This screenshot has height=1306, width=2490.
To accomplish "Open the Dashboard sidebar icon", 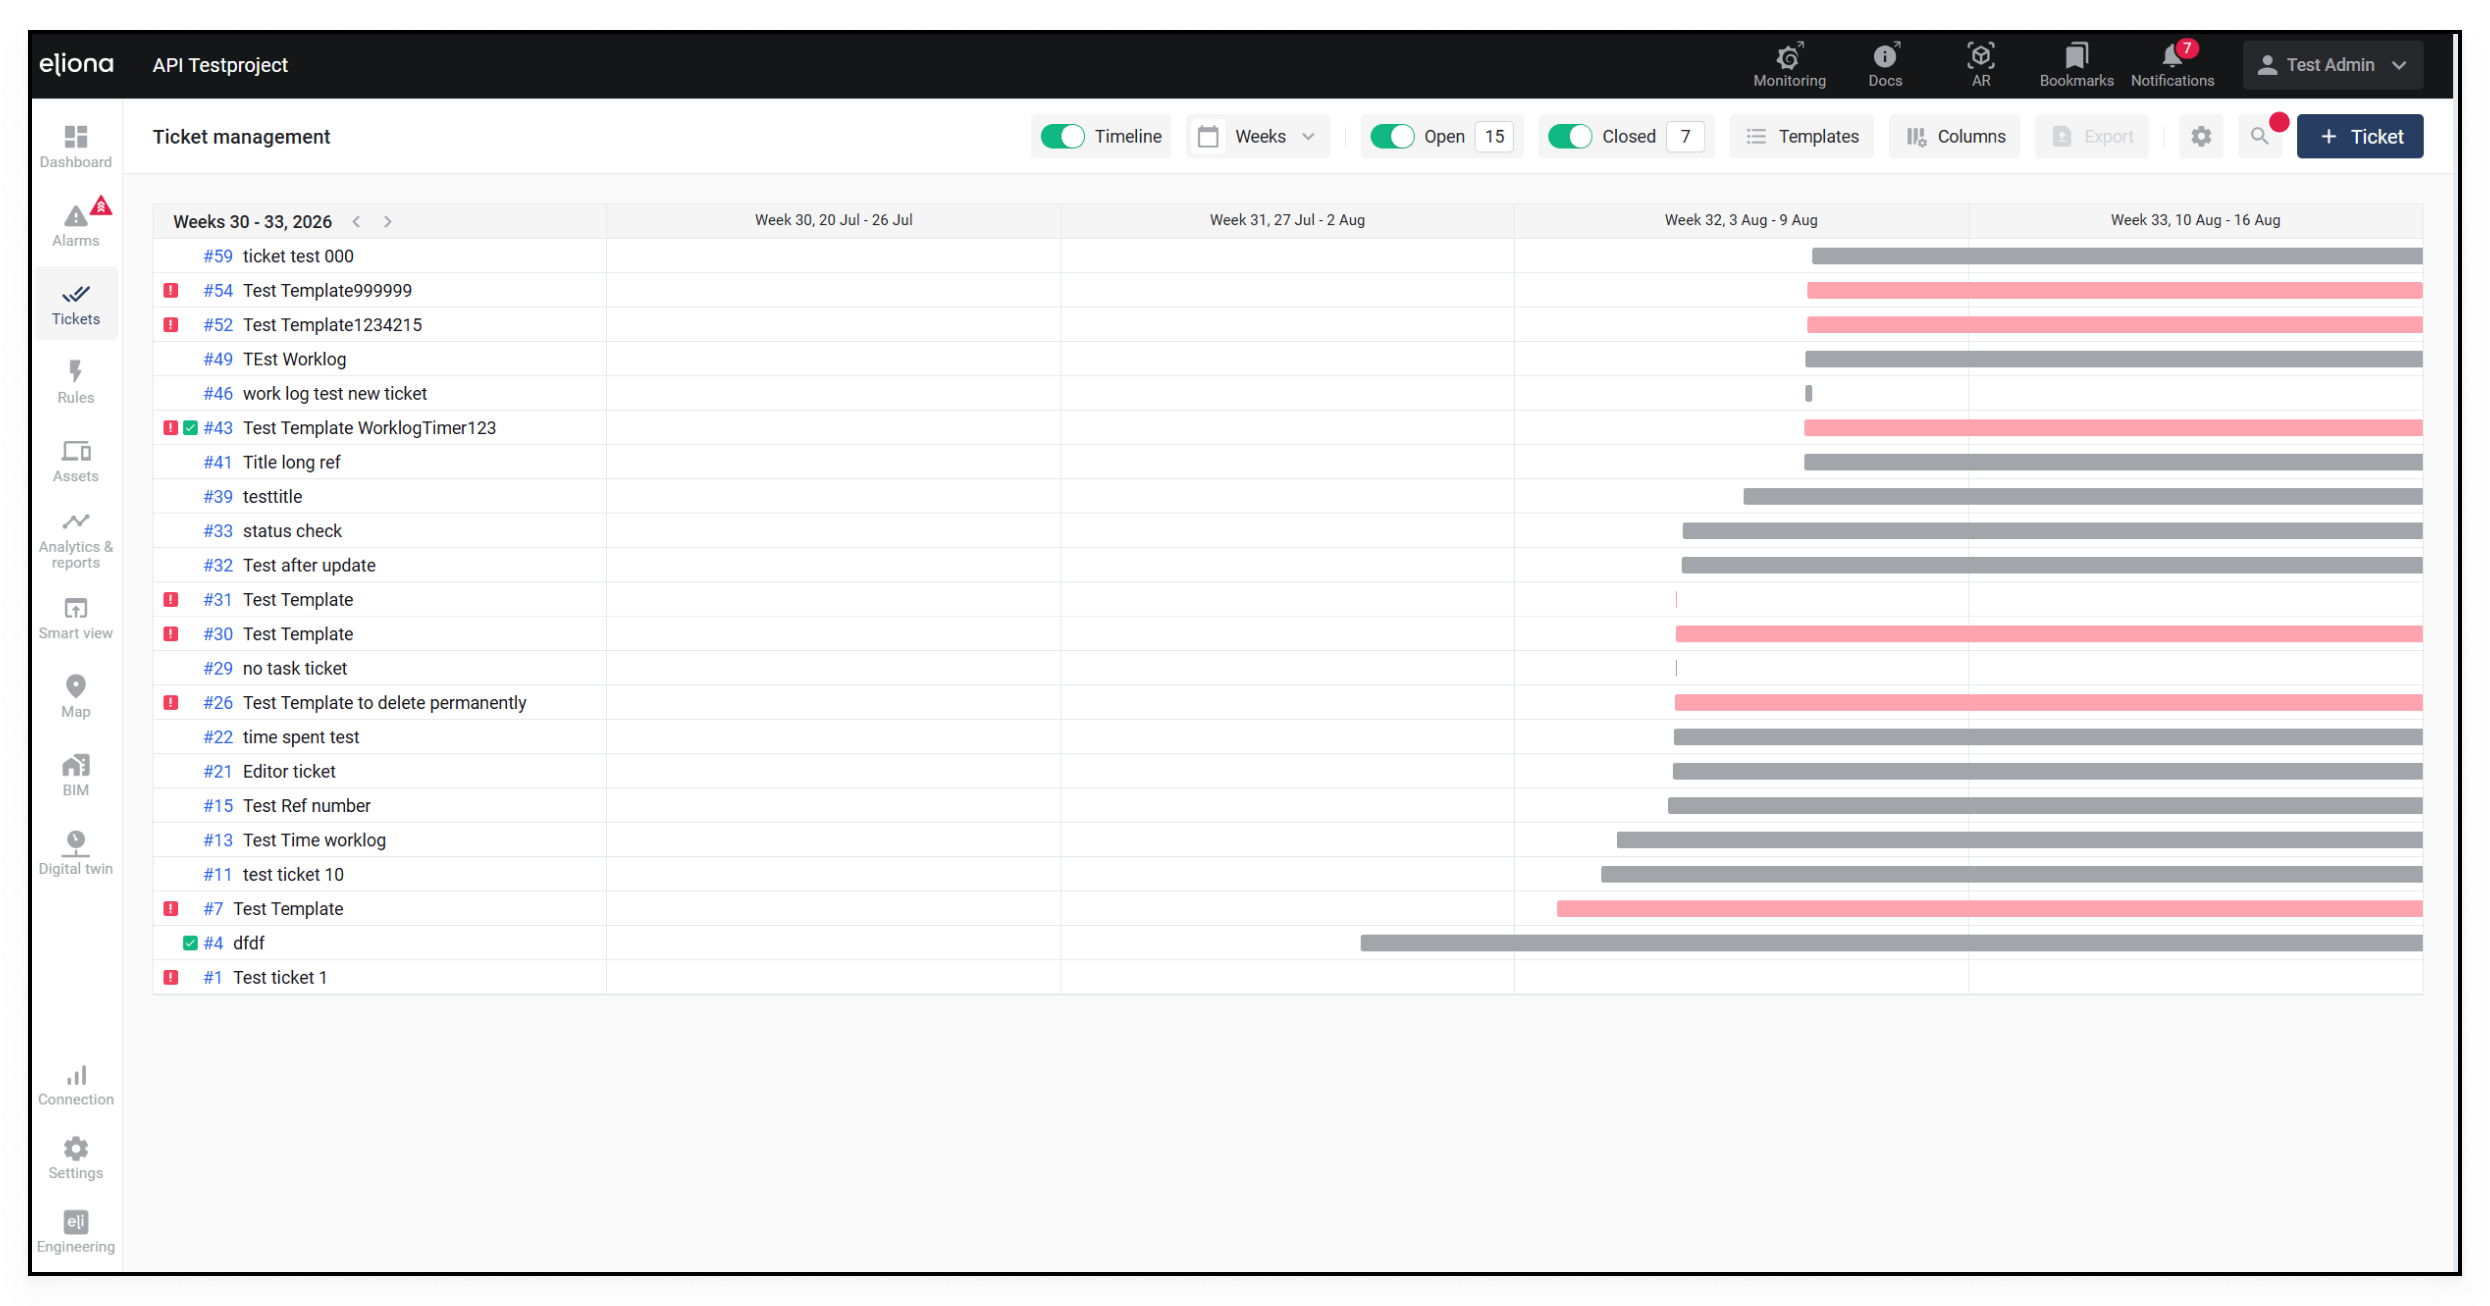I will point(76,146).
